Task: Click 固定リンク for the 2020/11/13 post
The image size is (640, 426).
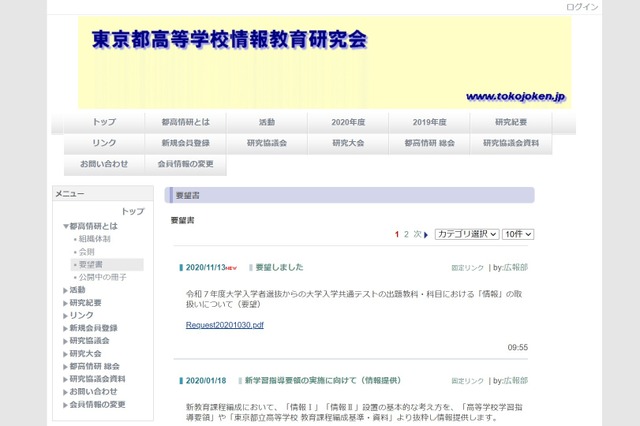Action: click(x=467, y=268)
